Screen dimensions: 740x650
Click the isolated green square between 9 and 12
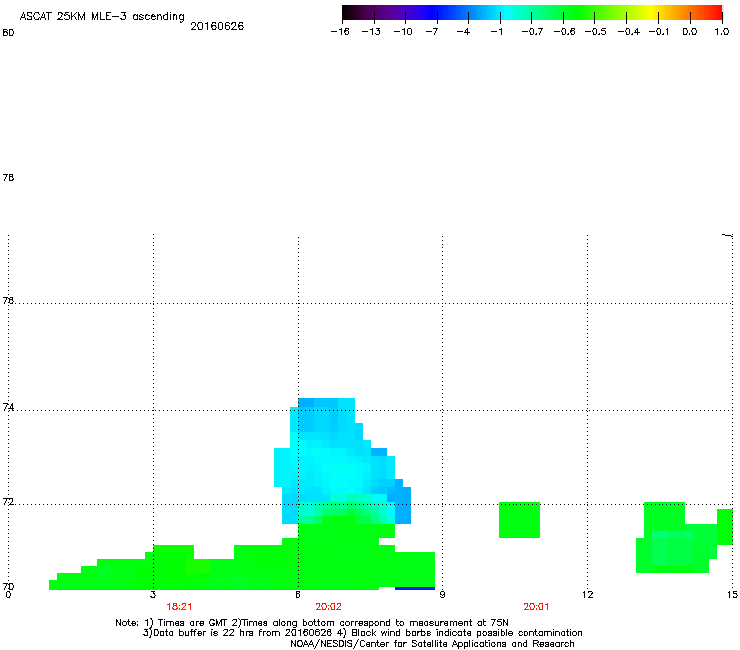(x=519, y=520)
